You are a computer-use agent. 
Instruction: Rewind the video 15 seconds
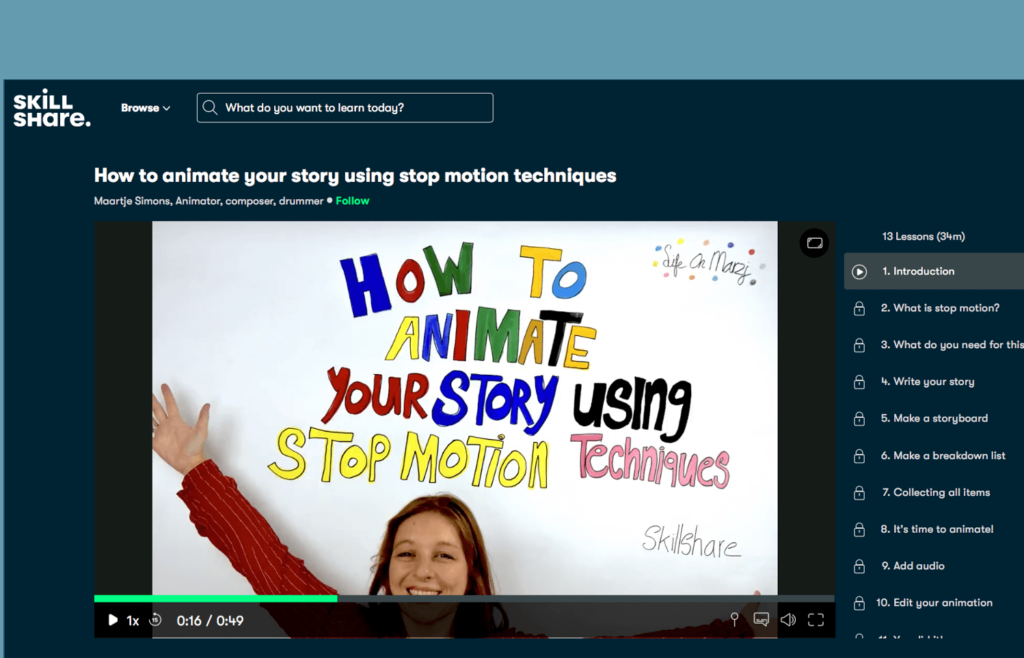coord(155,620)
